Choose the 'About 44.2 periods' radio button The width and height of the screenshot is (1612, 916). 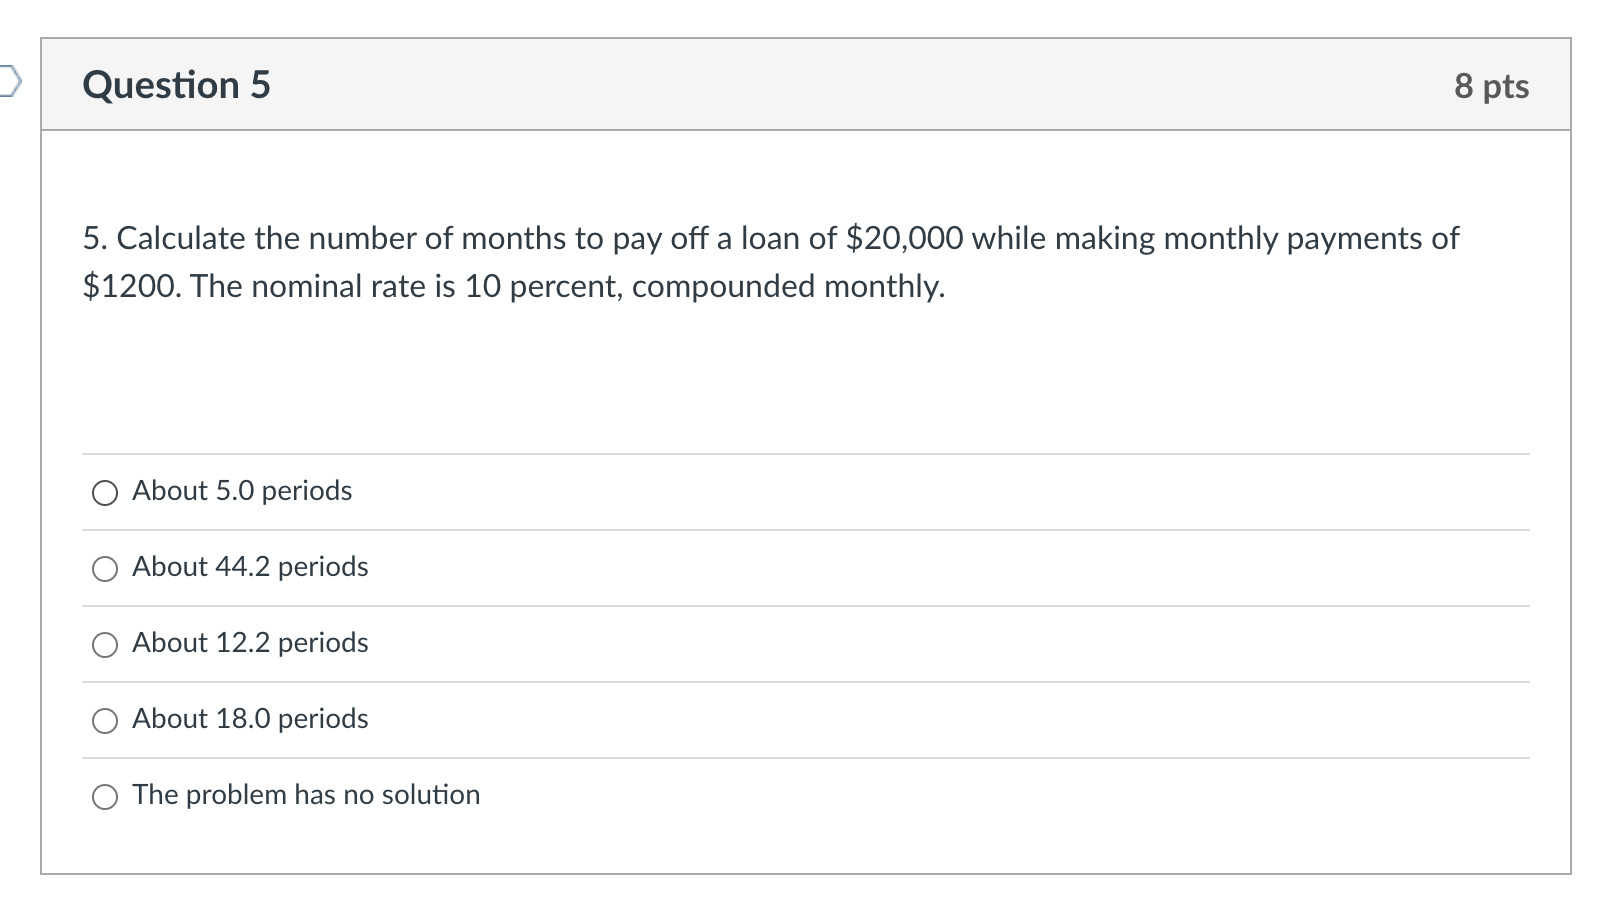pos(105,569)
